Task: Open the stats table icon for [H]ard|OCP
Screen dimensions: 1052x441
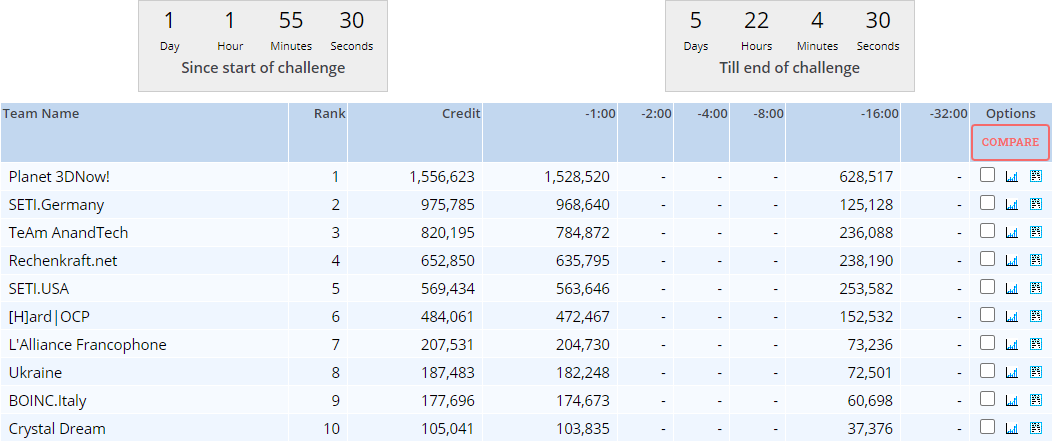Action: (1035, 317)
